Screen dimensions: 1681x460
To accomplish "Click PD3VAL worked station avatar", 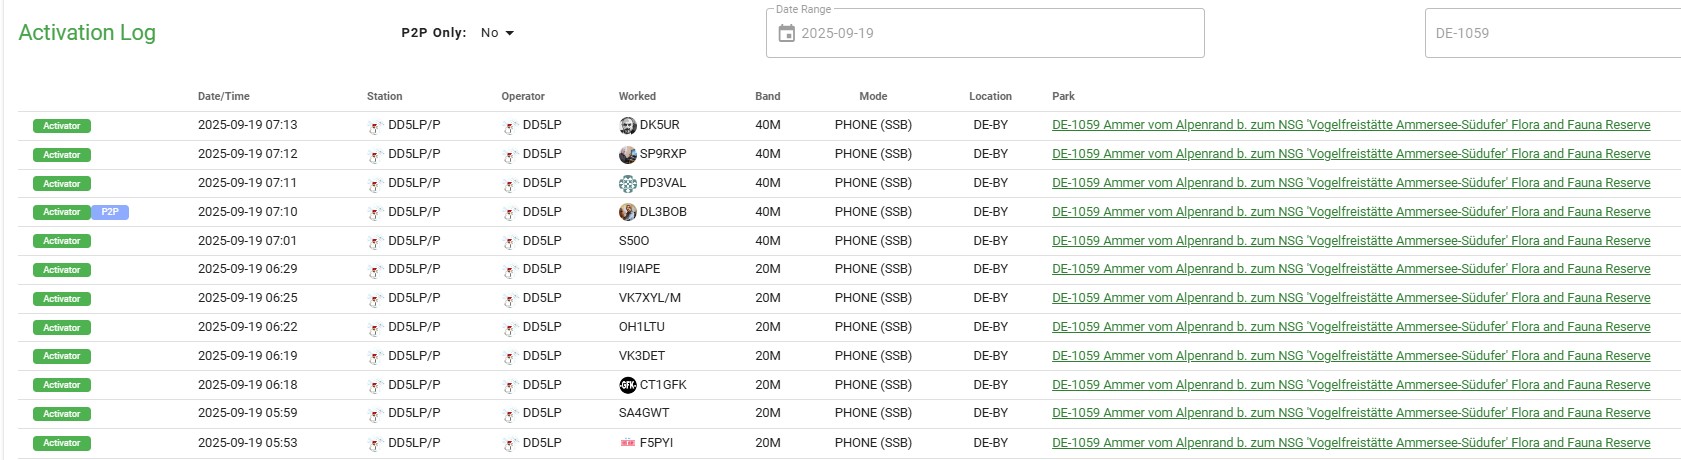I will [x=628, y=184].
